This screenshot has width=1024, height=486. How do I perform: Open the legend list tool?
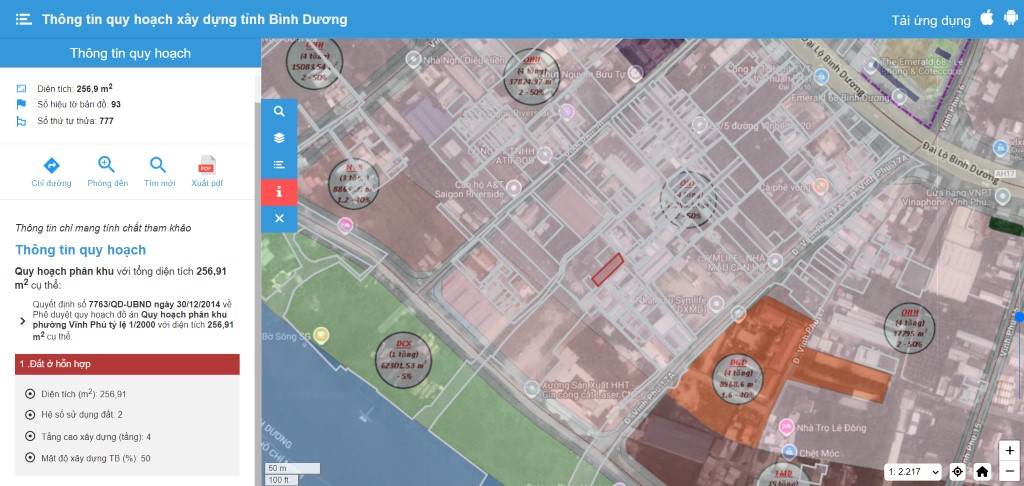[x=279, y=165]
